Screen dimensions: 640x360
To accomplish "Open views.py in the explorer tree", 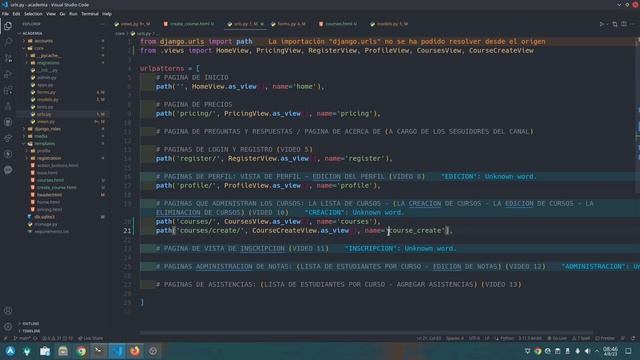I will [x=46, y=122].
